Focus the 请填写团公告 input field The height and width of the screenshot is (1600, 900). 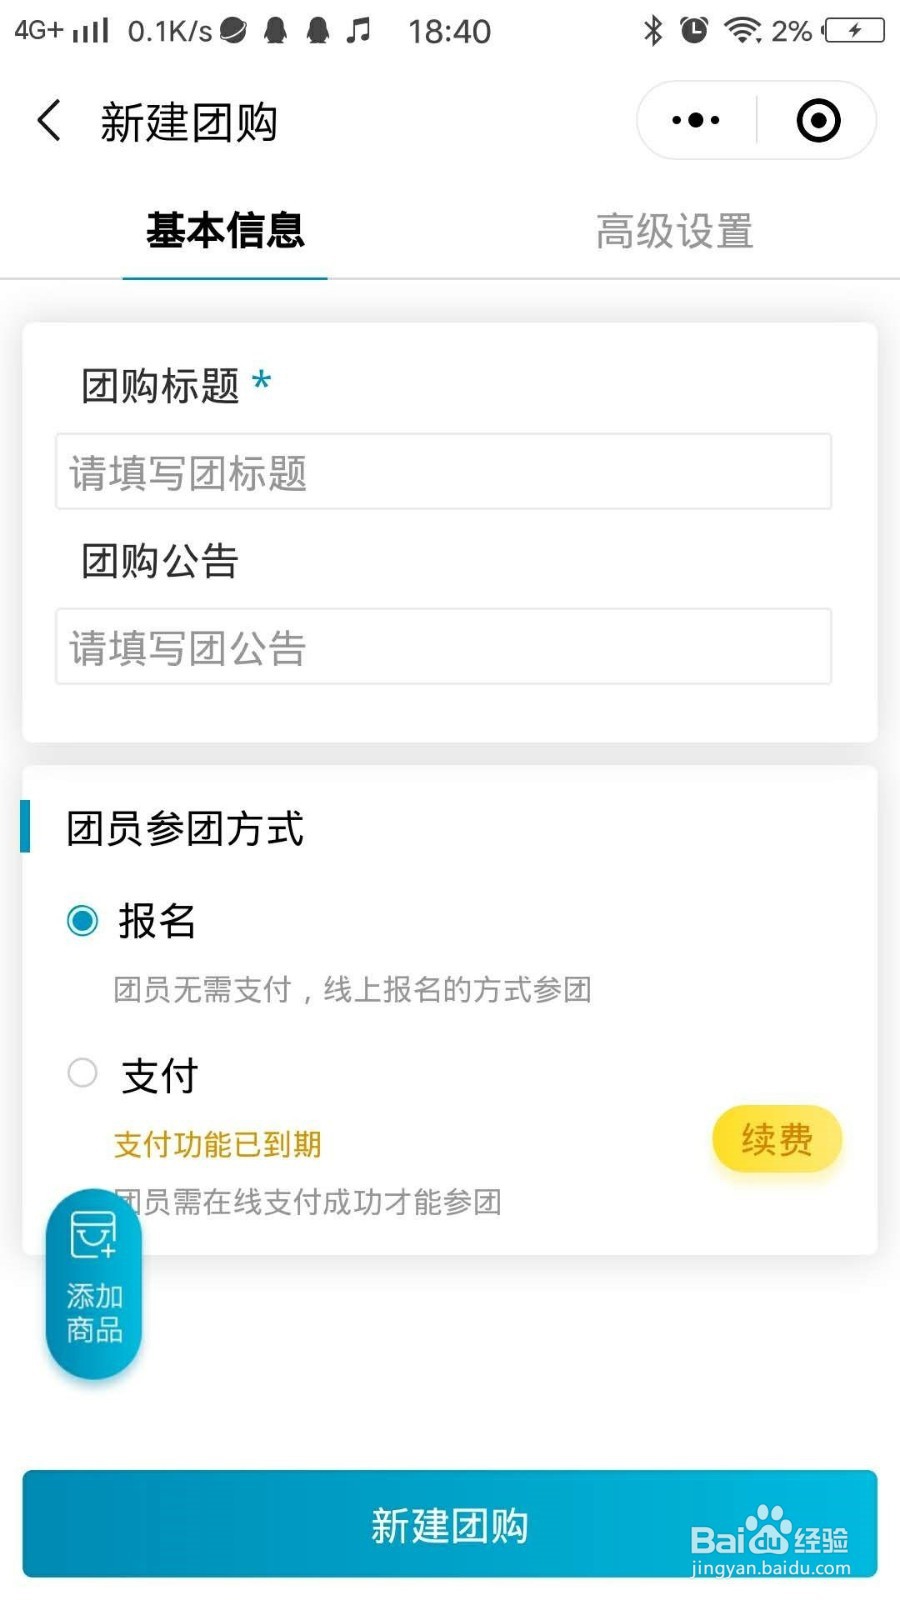point(444,647)
